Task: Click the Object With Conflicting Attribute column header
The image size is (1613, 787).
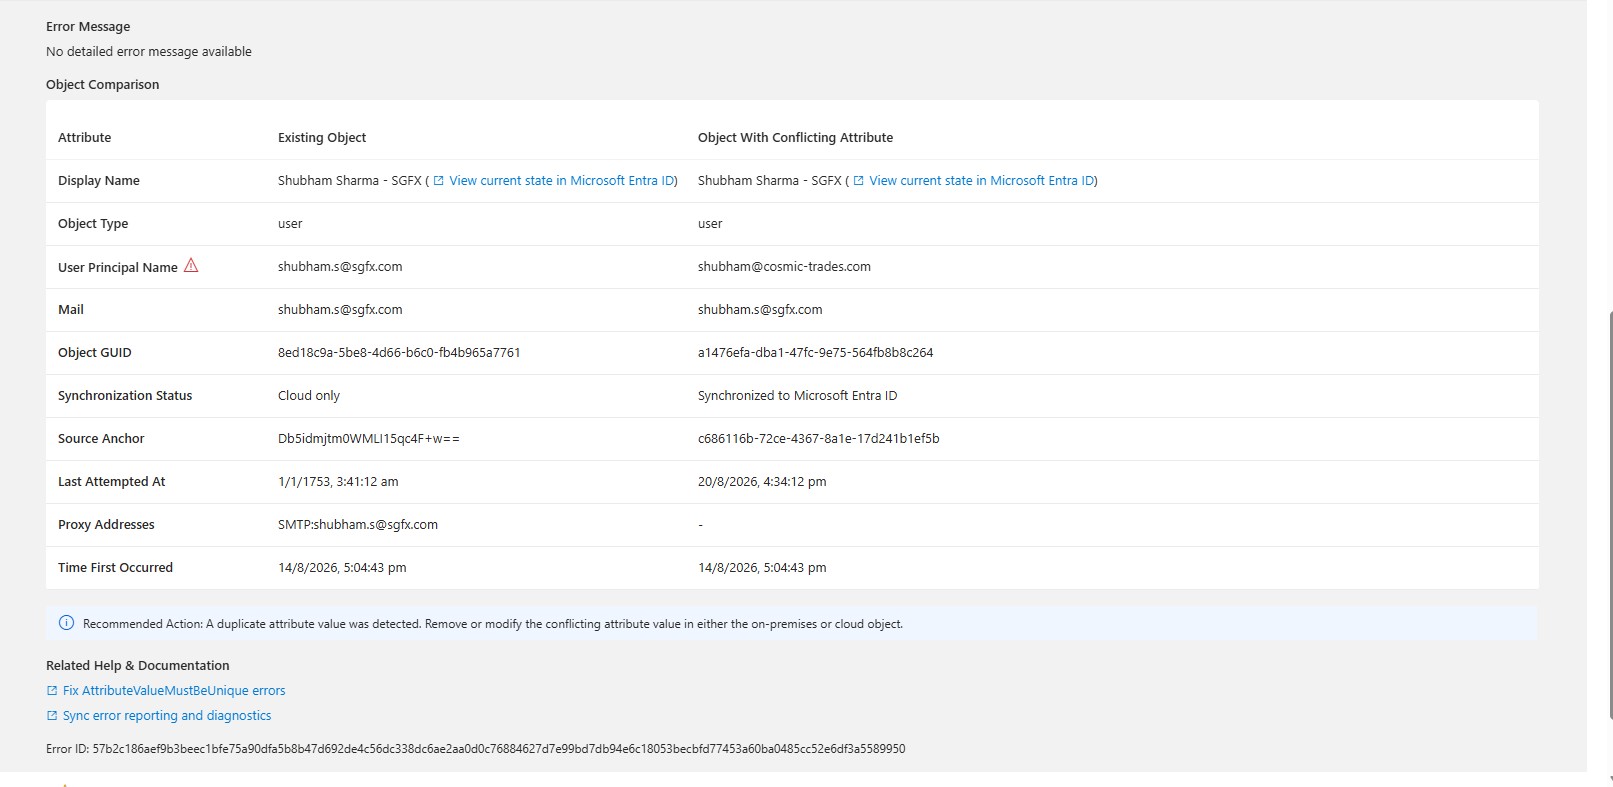Action: coord(796,138)
